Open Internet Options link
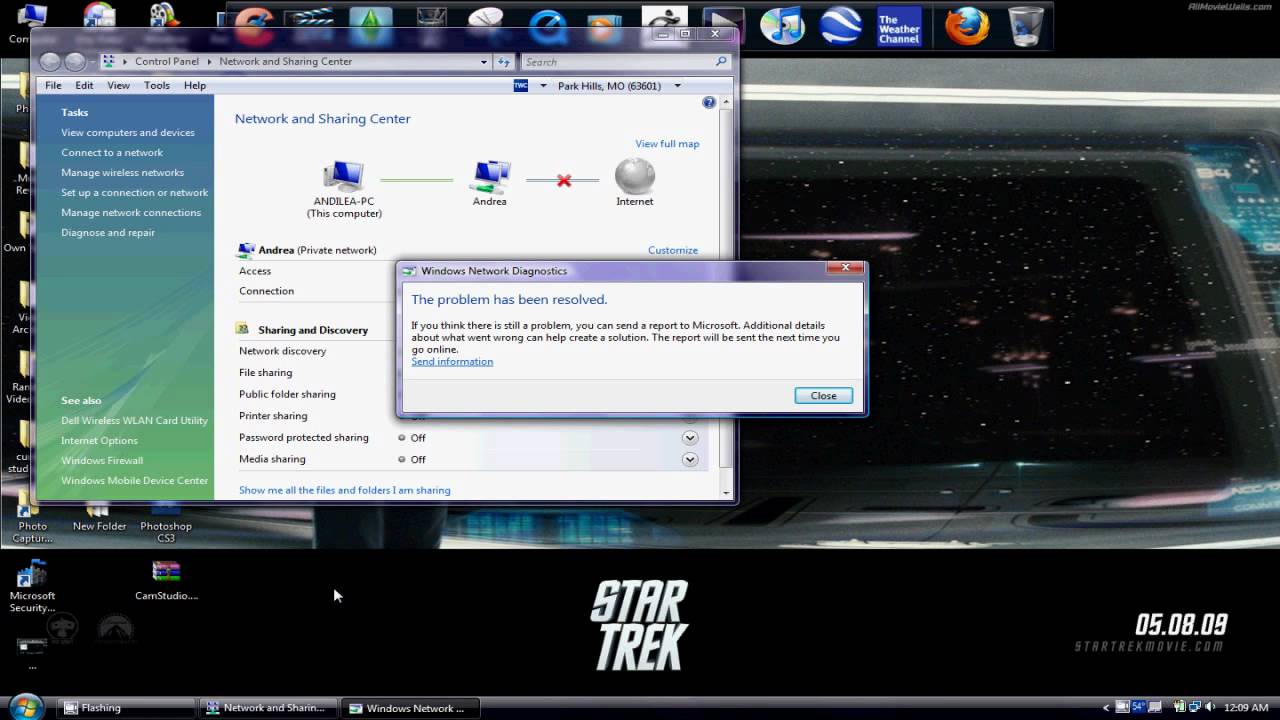This screenshot has width=1280, height=720. pos(99,441)
